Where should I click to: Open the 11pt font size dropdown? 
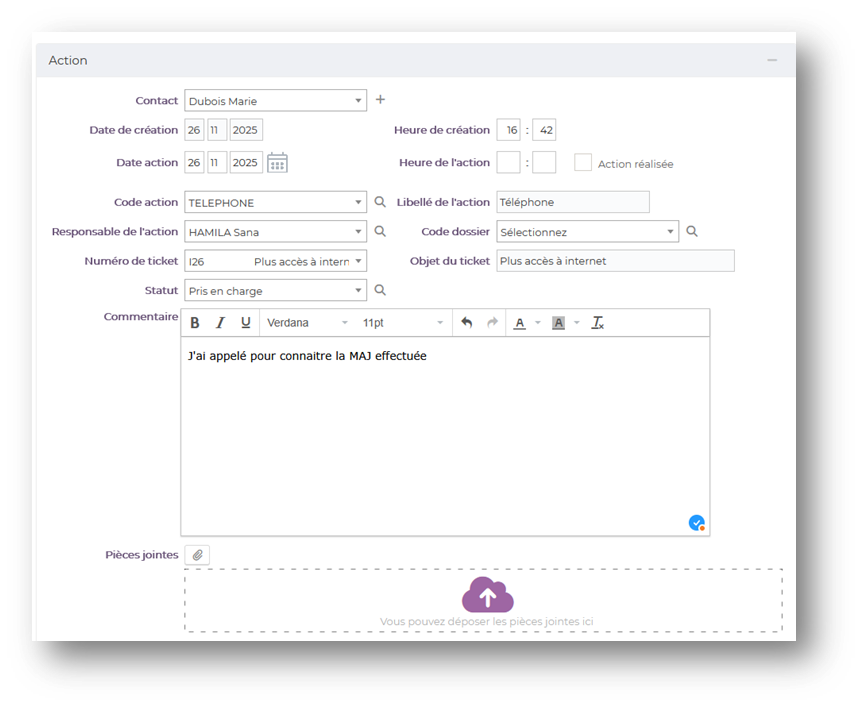402,323
